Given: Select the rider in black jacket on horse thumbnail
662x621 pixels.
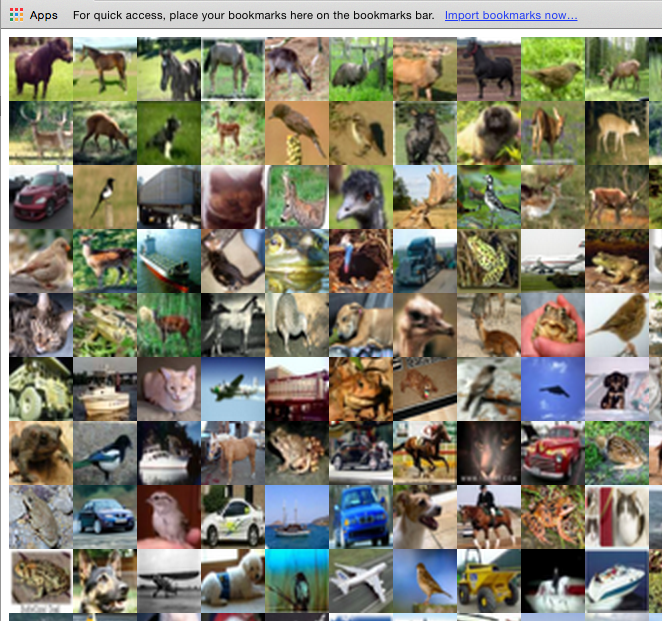Looking at the screenshot, I should click(x=489, y=517).
